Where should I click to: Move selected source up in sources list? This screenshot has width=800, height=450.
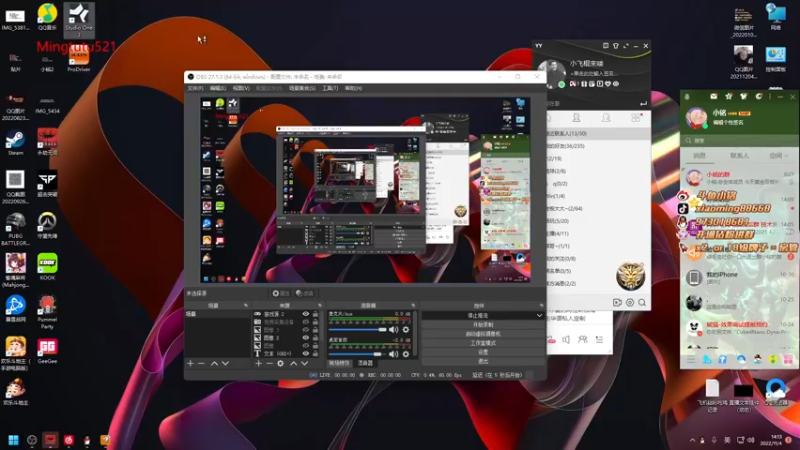[x=293, y=363]
